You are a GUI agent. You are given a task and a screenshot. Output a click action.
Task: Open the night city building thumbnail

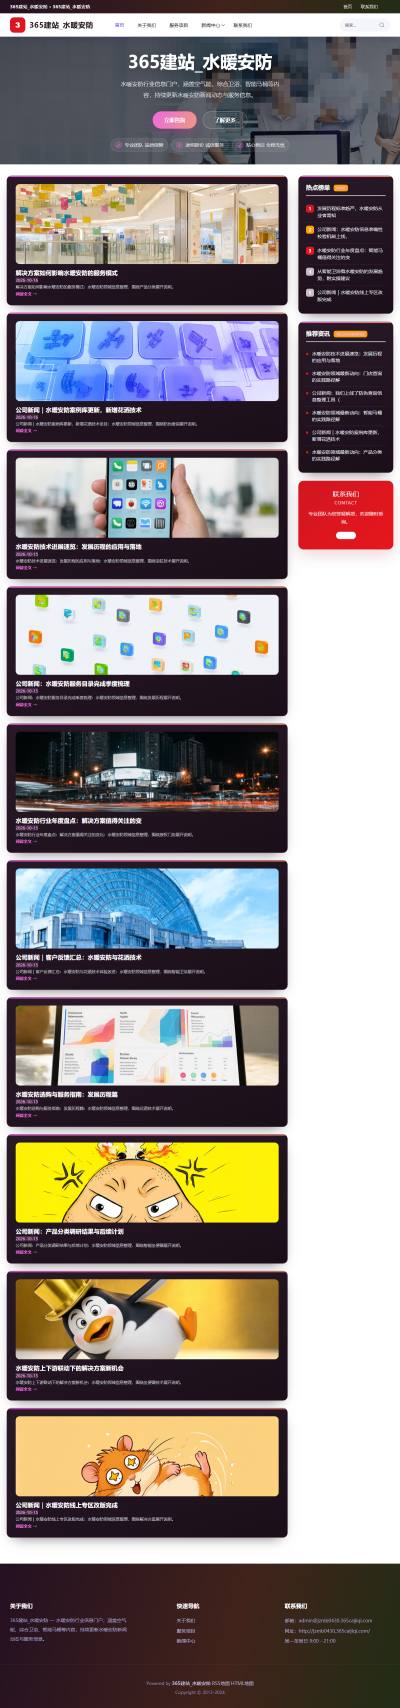click(x=147, y=772)
